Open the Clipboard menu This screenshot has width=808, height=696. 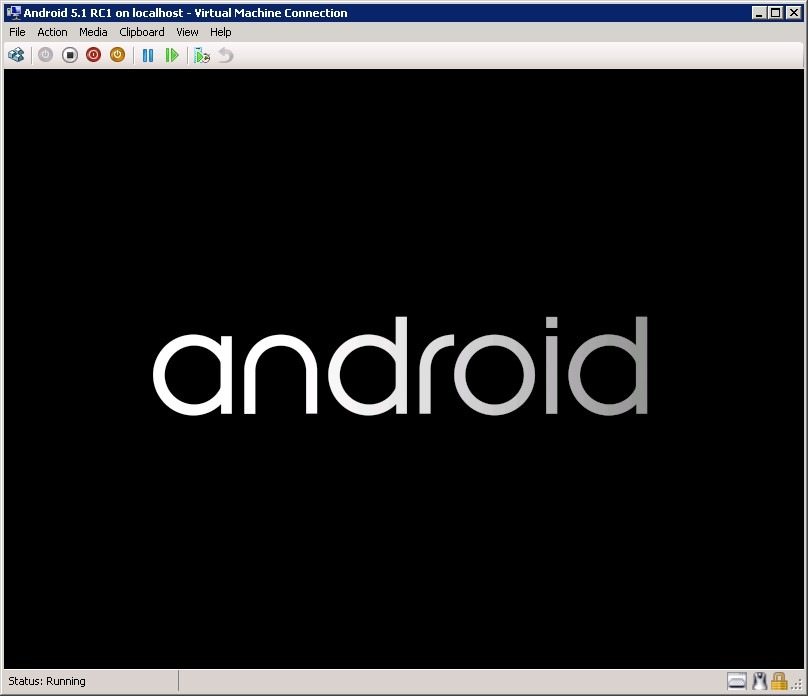coord(141,32)
